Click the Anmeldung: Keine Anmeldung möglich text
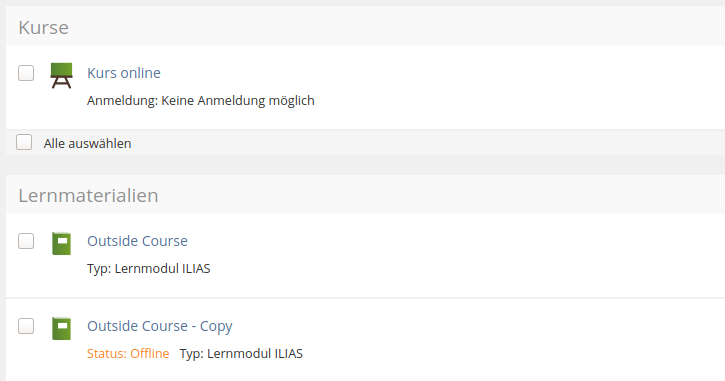 201,101
